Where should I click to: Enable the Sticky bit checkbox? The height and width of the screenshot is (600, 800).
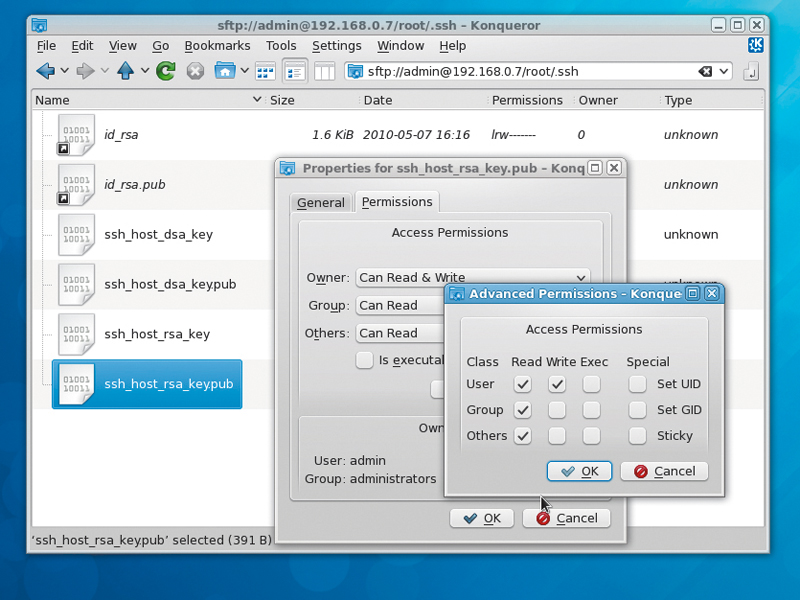pos(637,435)
